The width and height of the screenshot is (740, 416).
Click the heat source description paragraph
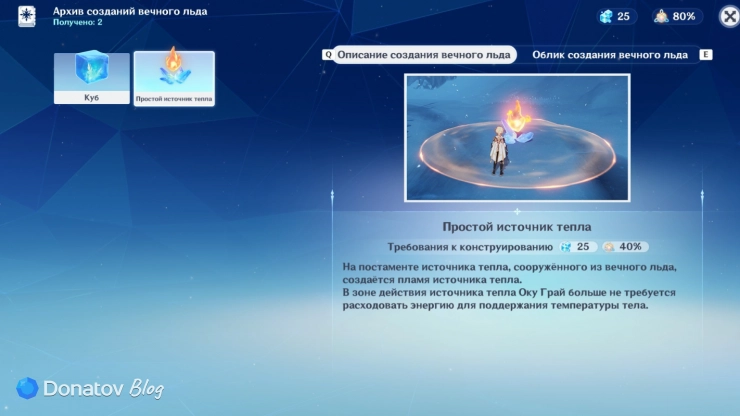[509, 286]
